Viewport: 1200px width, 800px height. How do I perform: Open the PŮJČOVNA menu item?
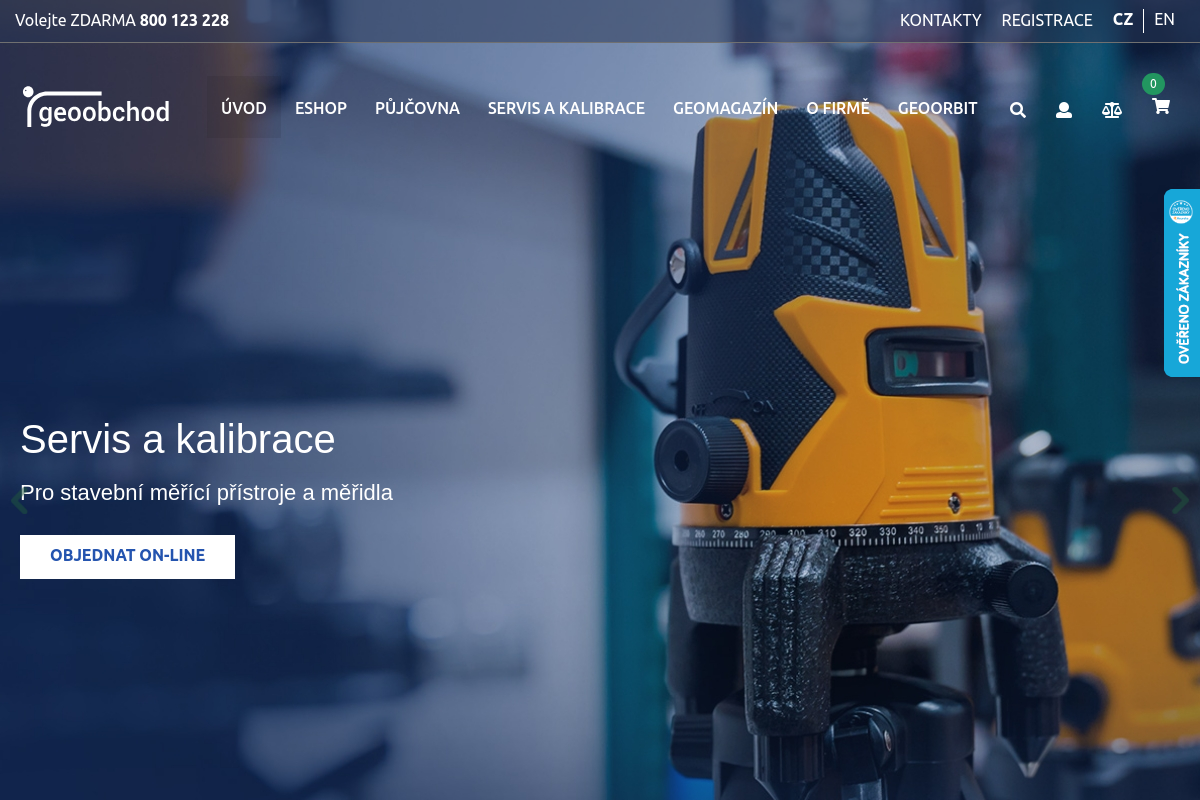(x=417, y=108)
